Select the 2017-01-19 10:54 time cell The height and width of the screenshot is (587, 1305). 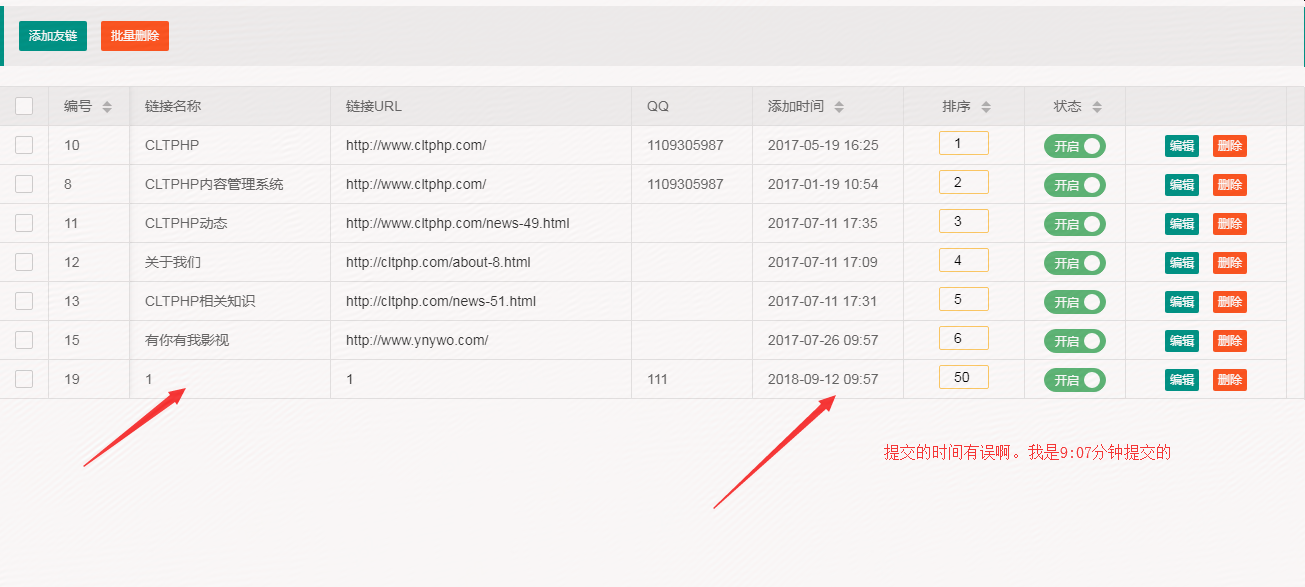828,184
